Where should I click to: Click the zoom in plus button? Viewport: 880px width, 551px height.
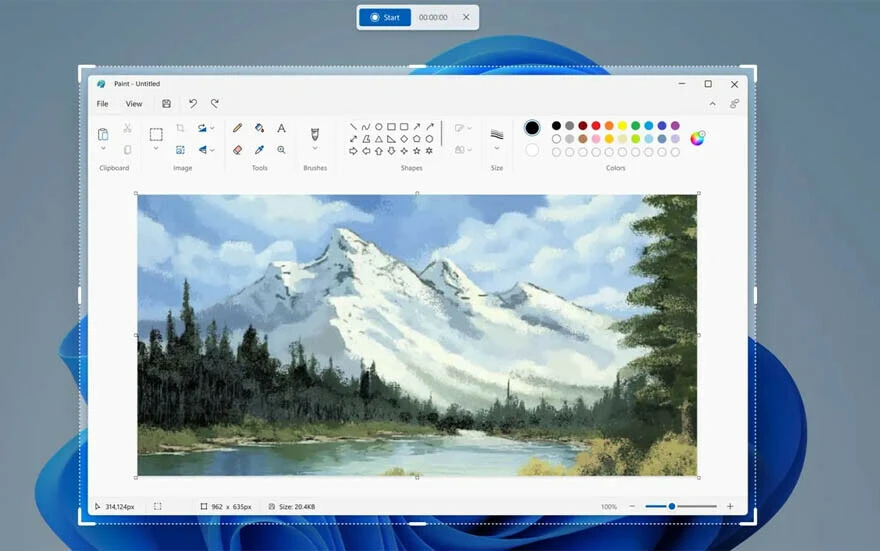[730, 507]
